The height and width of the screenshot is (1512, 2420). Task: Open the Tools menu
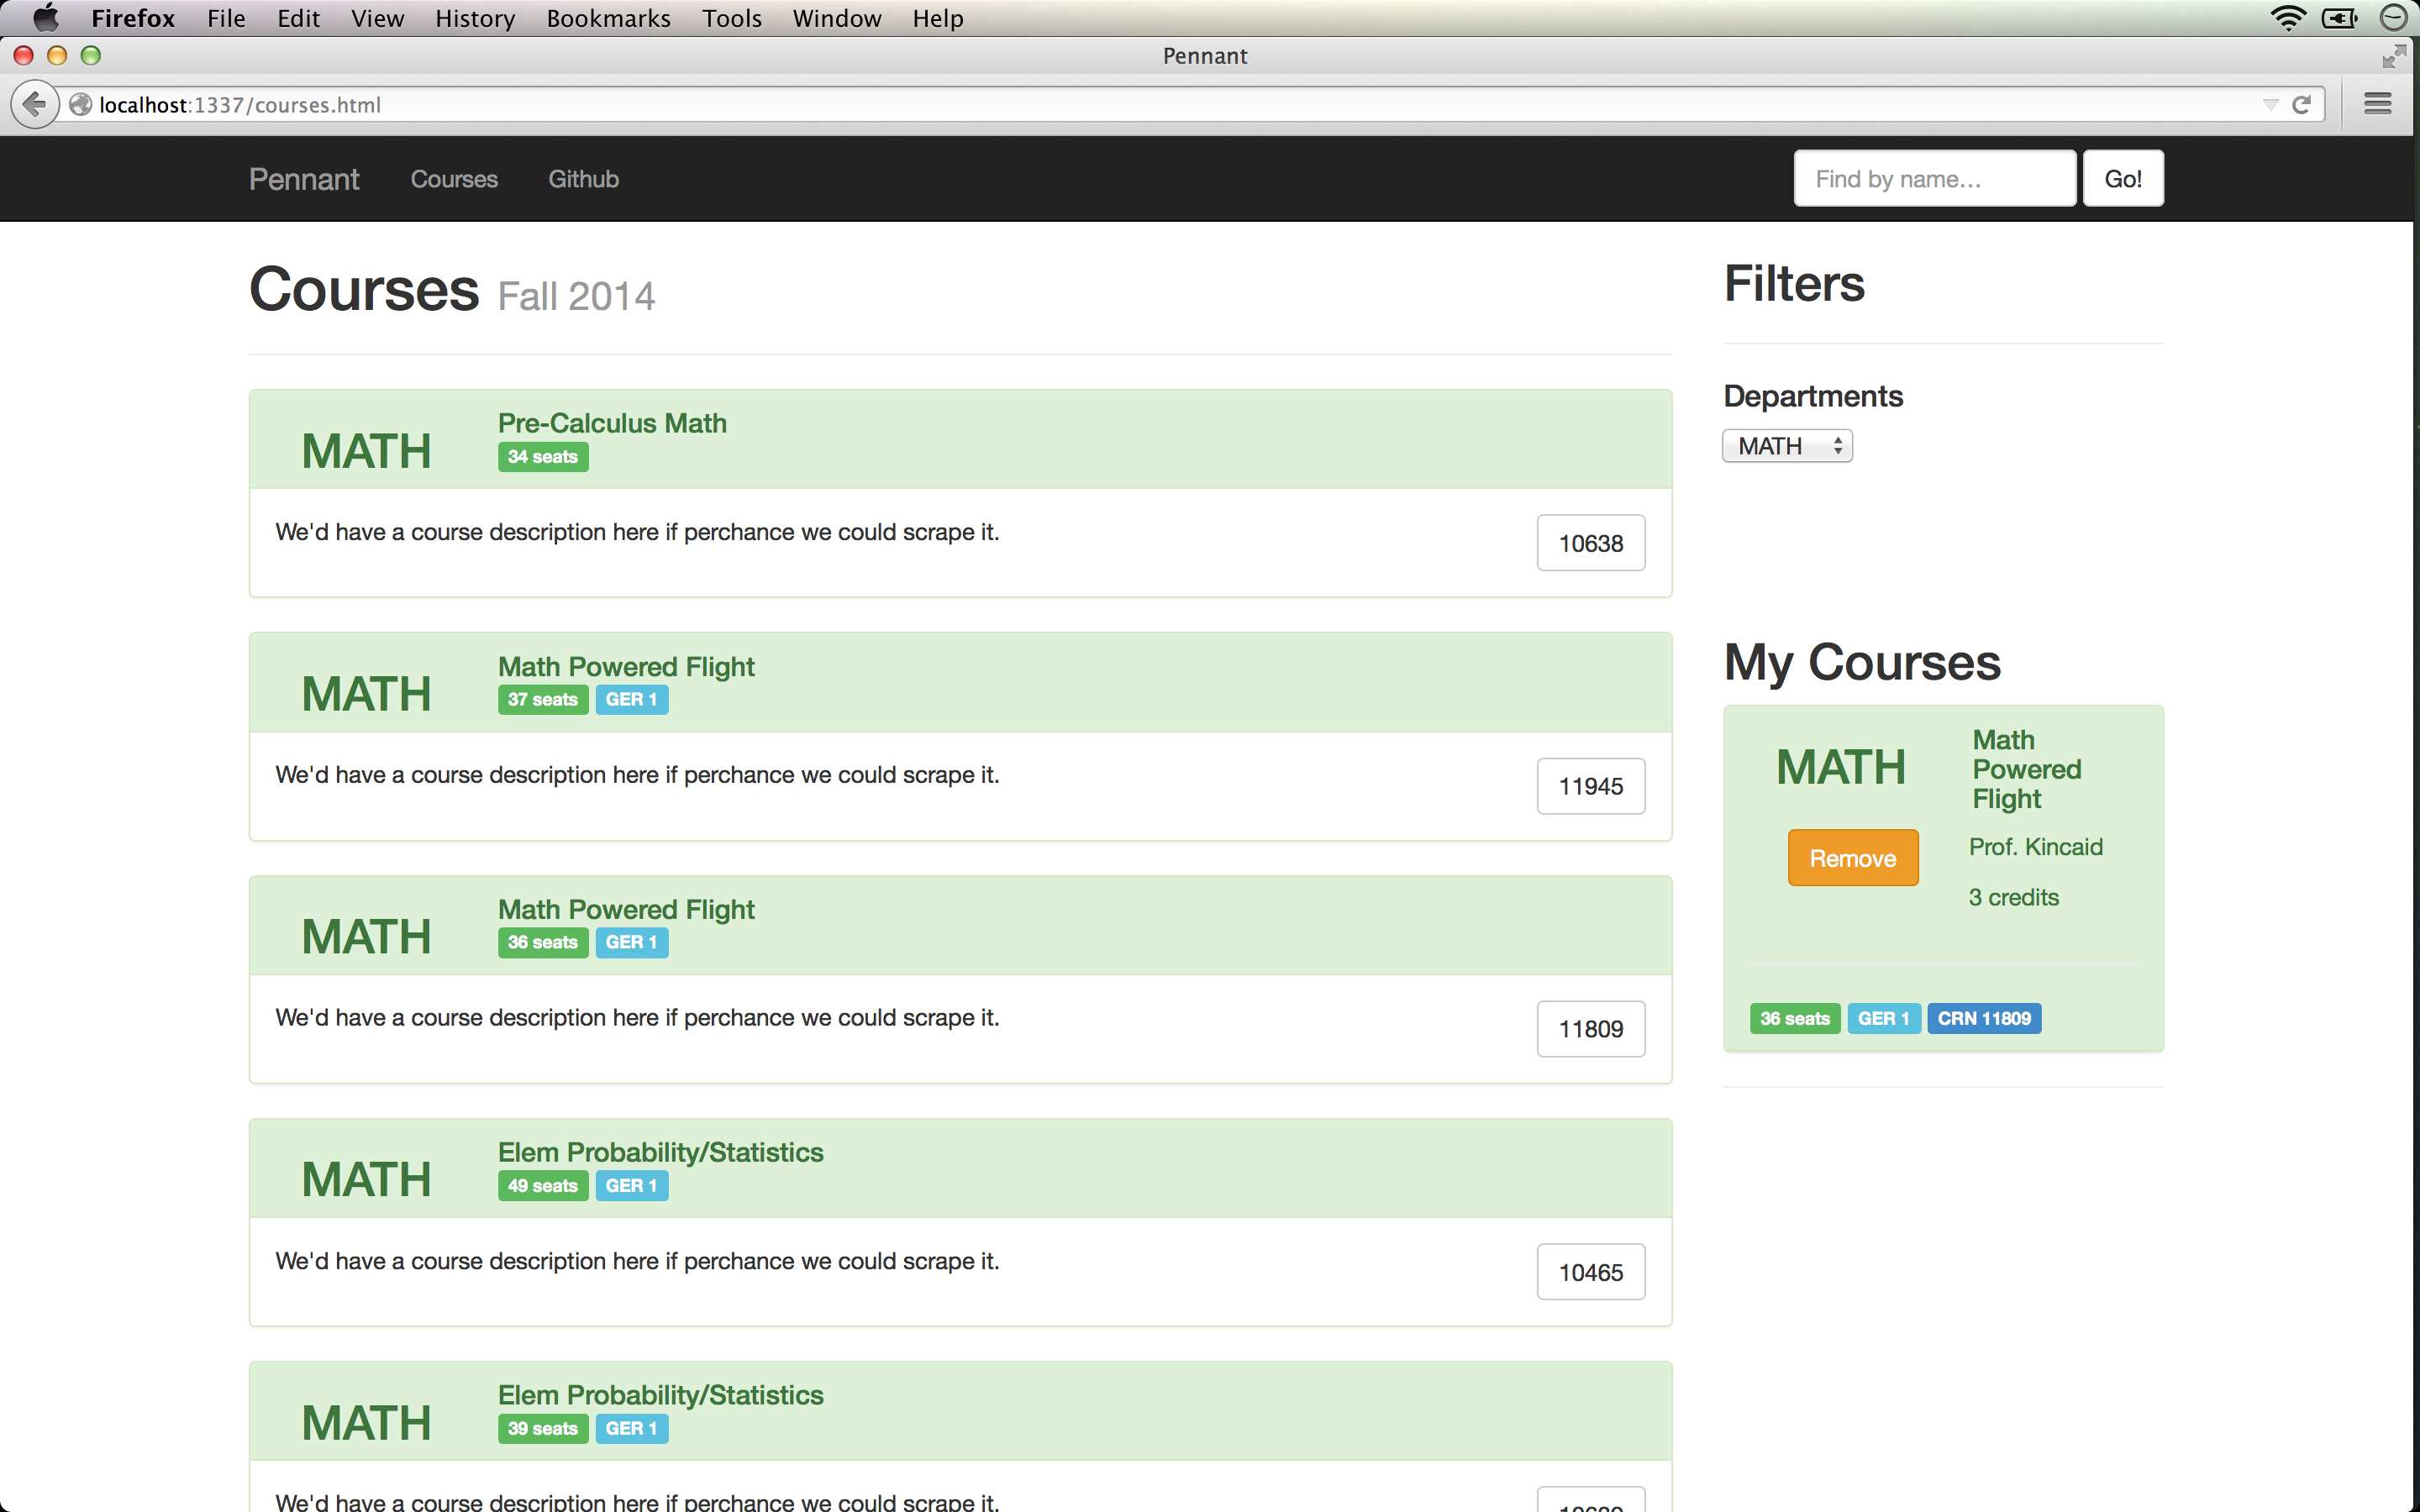[x=731, y=18]
